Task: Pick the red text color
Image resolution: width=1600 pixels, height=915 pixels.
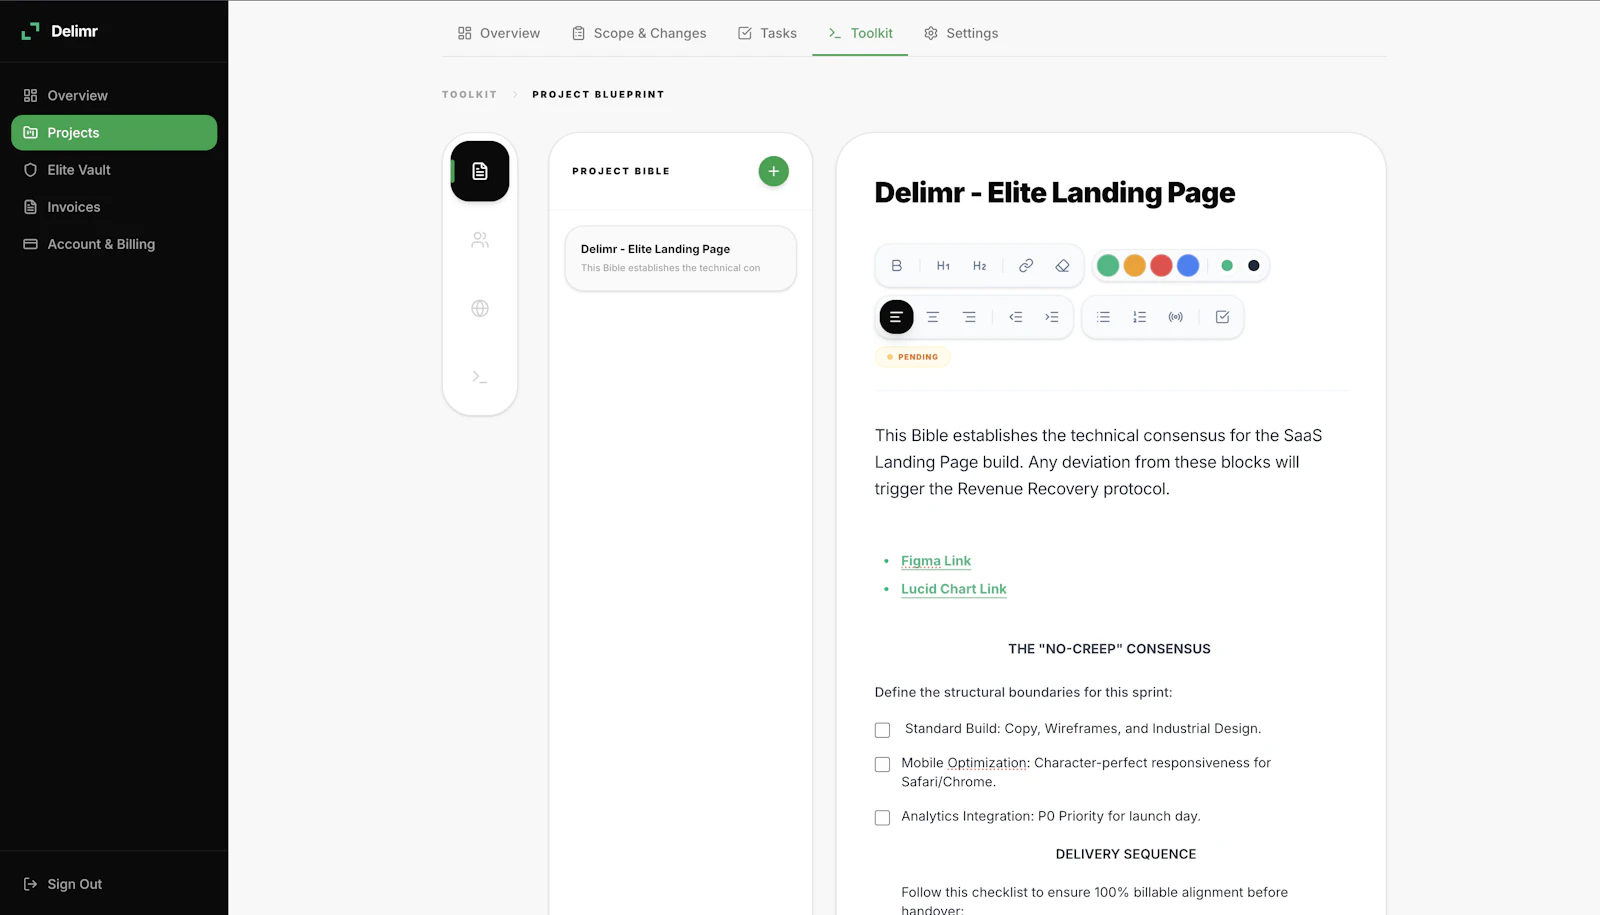Action: coord(1161,266)
